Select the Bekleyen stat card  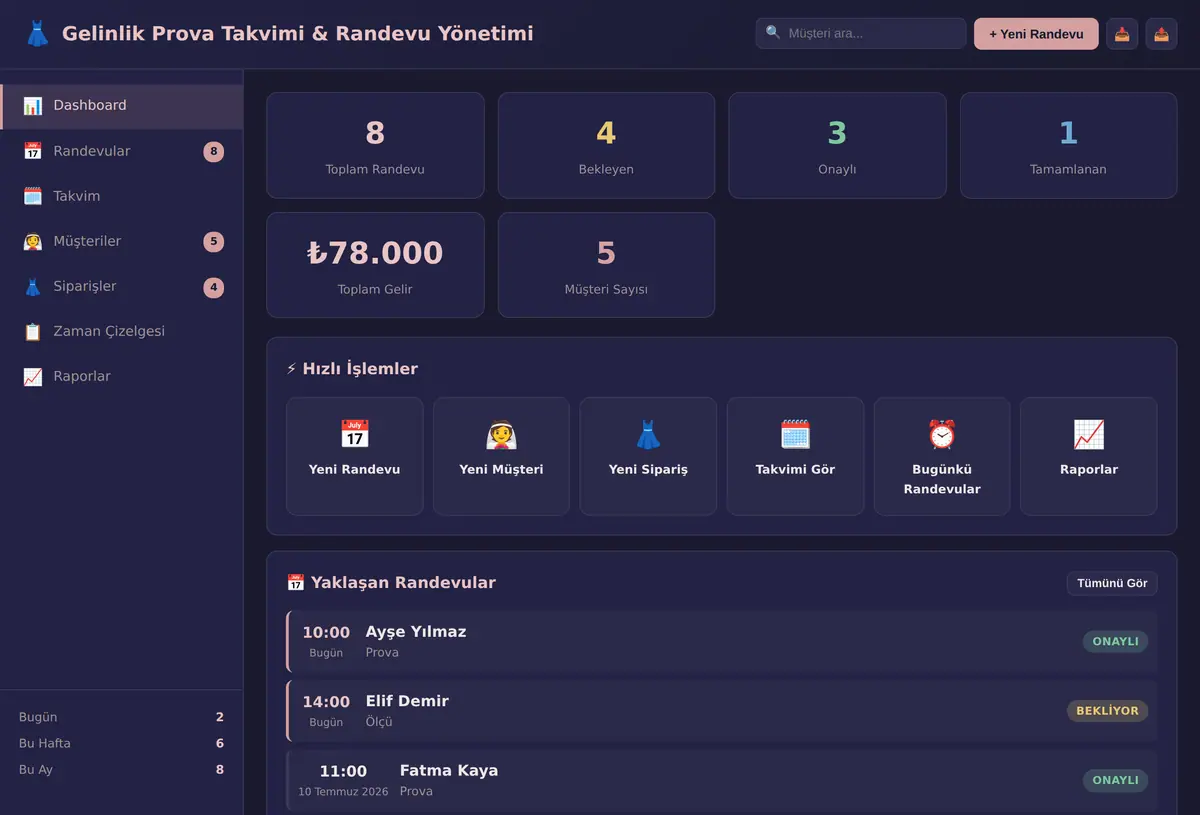(606, 145)
